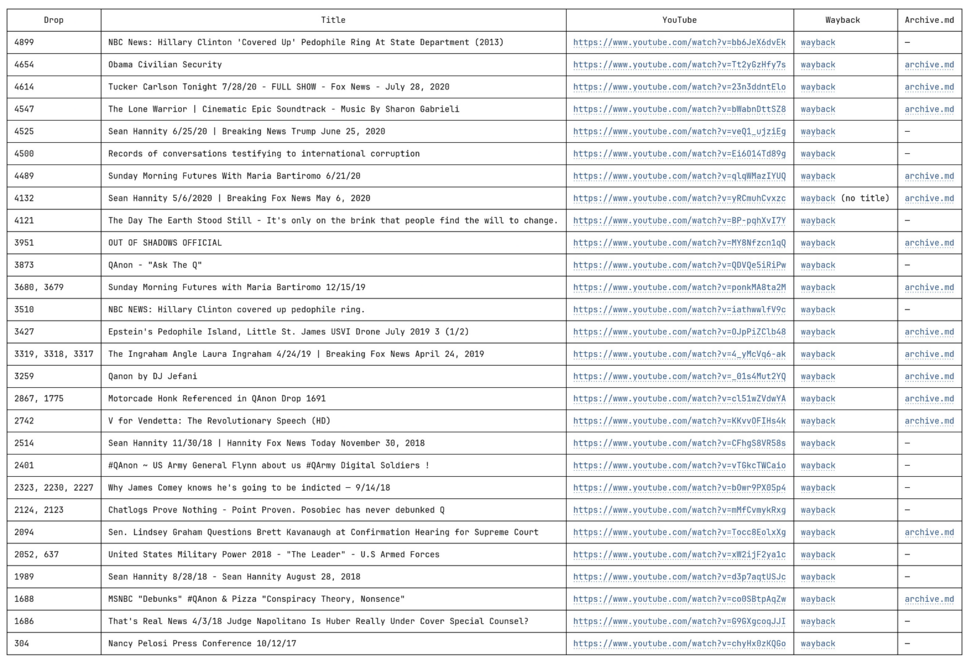Image resolution: width=971 pixels, height=659 pixels.
Task: Open archive.md link for Epstein's Pedophile Island row
Action: (x=929, y=332)
